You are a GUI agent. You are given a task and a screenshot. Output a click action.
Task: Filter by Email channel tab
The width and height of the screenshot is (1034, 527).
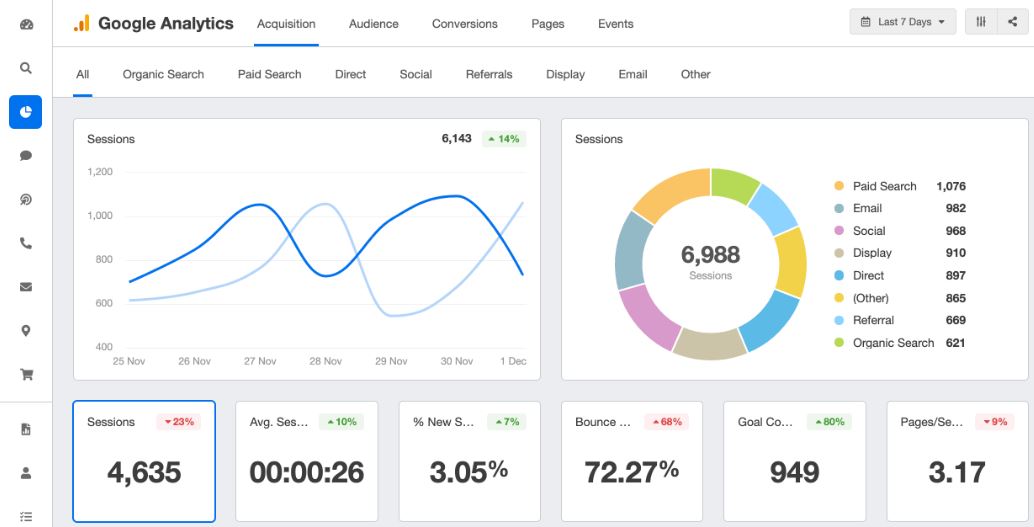point(633,75)
